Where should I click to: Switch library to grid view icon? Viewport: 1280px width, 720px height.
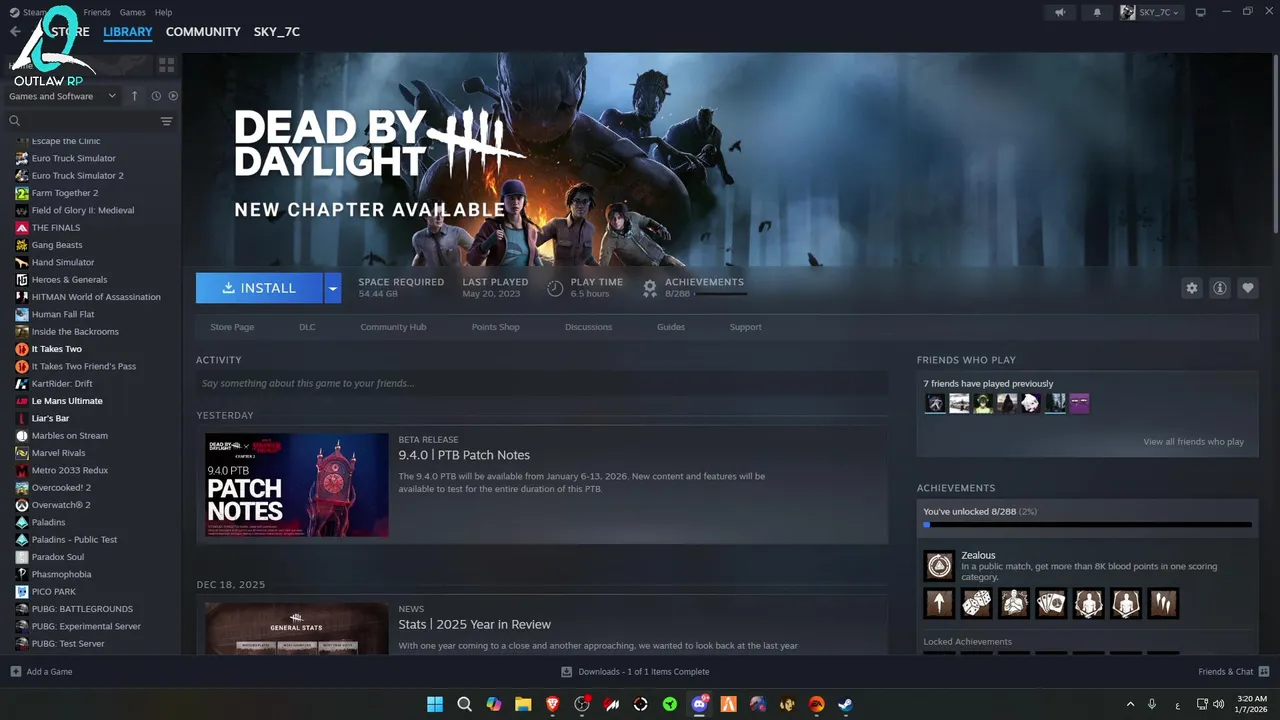tap(166, 65)
